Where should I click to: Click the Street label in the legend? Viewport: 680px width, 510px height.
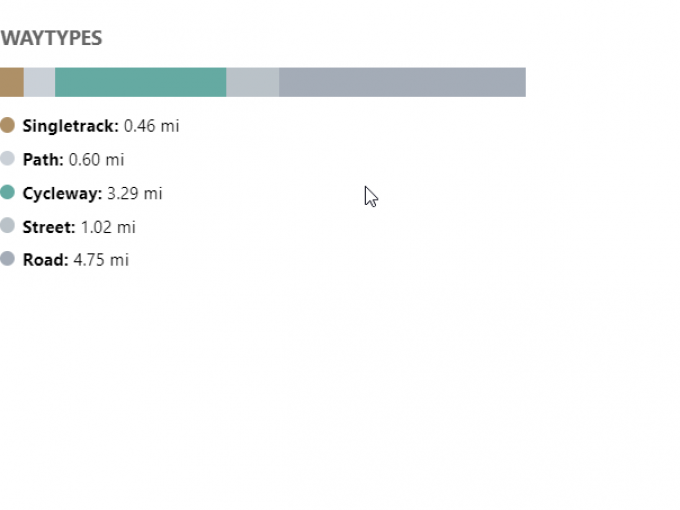click(x=49, y=227)
